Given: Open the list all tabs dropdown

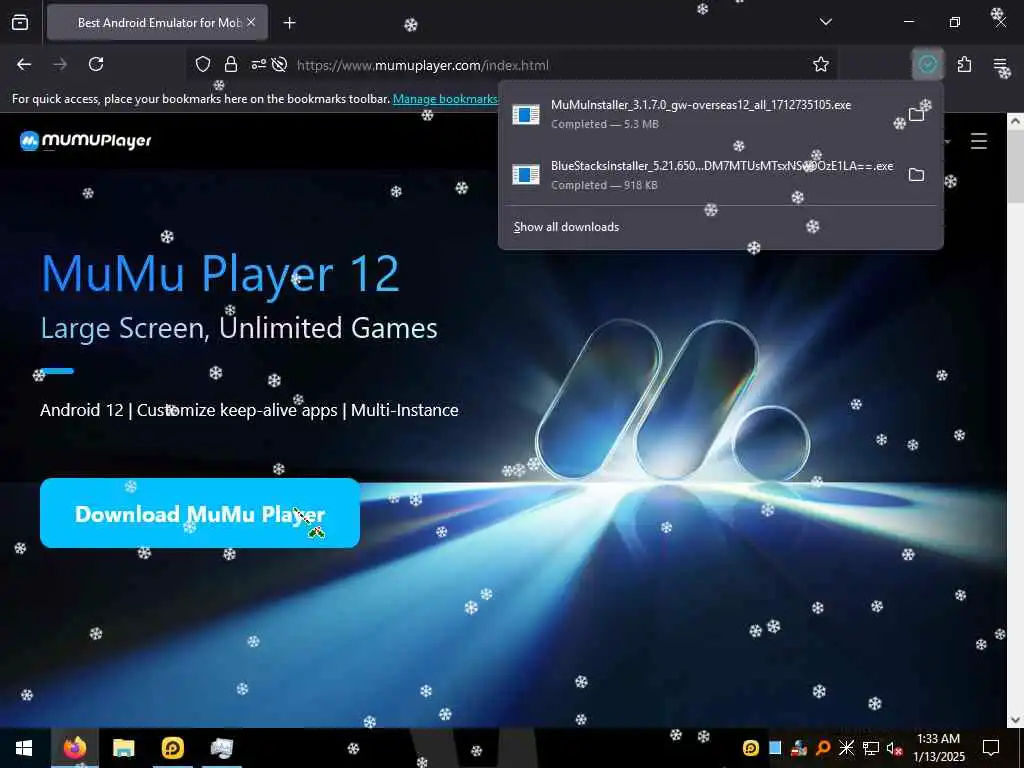Looking at the screenshot, I should (825, 22).
